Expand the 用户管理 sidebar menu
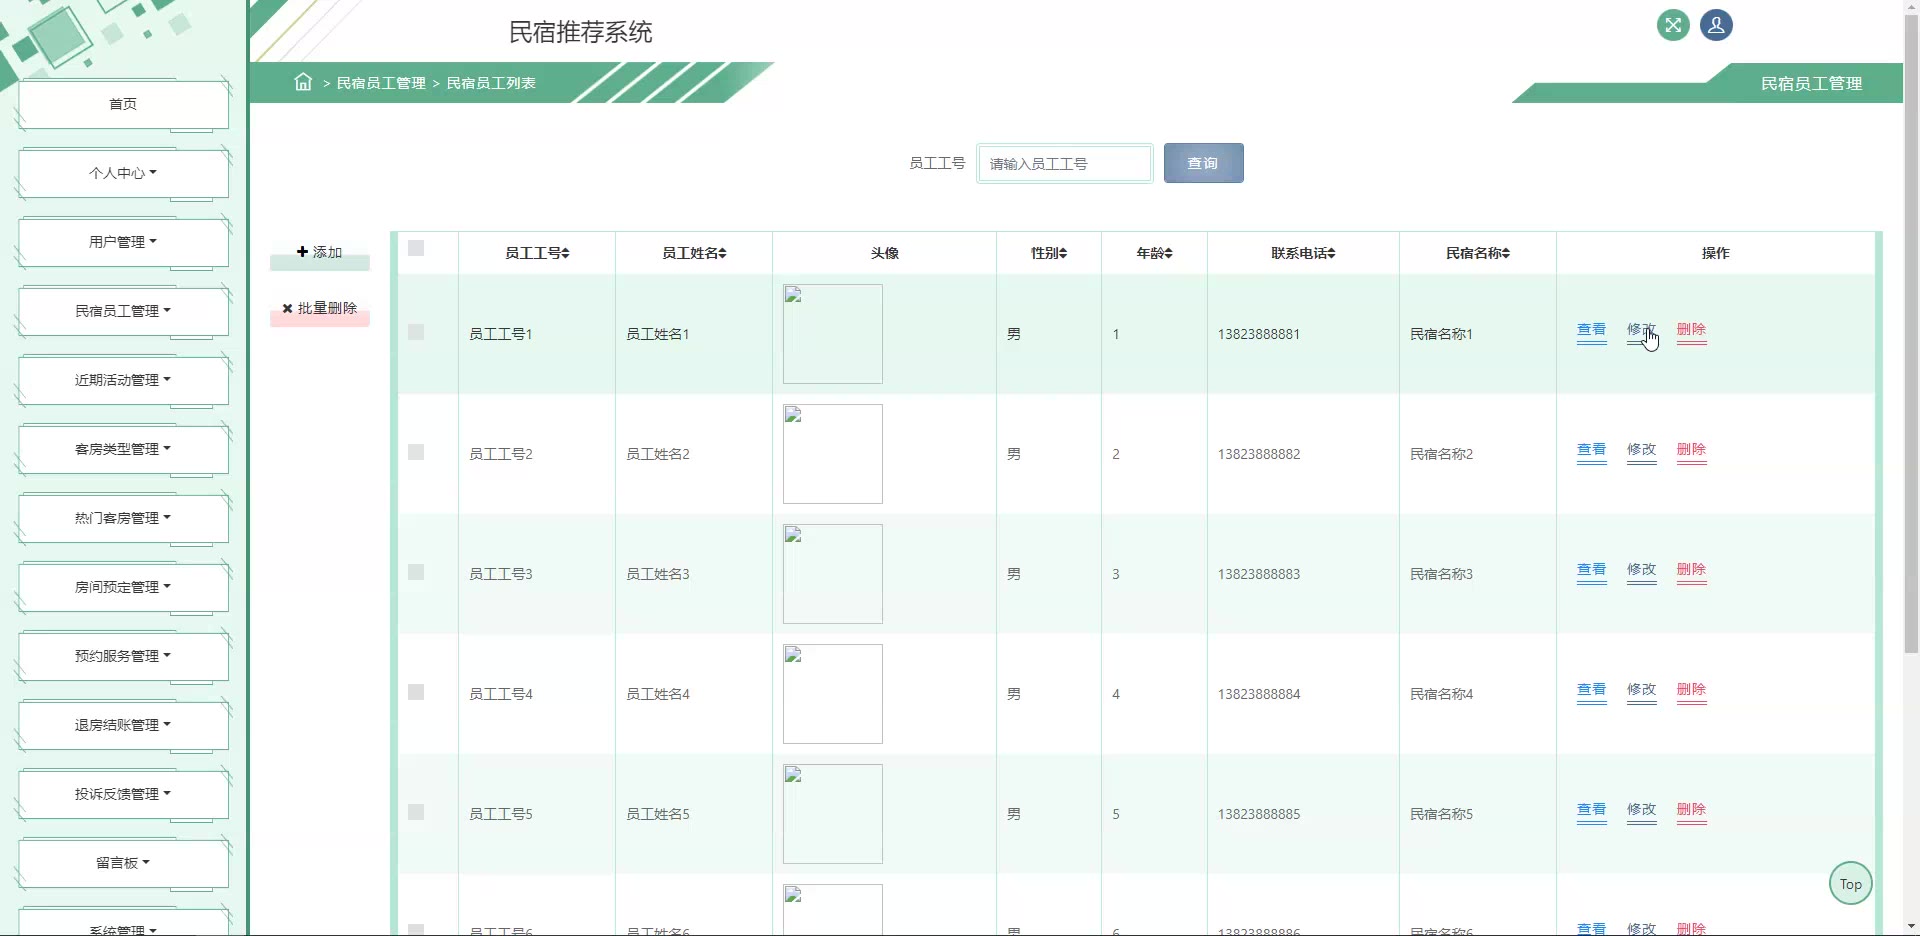This screenshot has height=936, width=1920. 123,242
